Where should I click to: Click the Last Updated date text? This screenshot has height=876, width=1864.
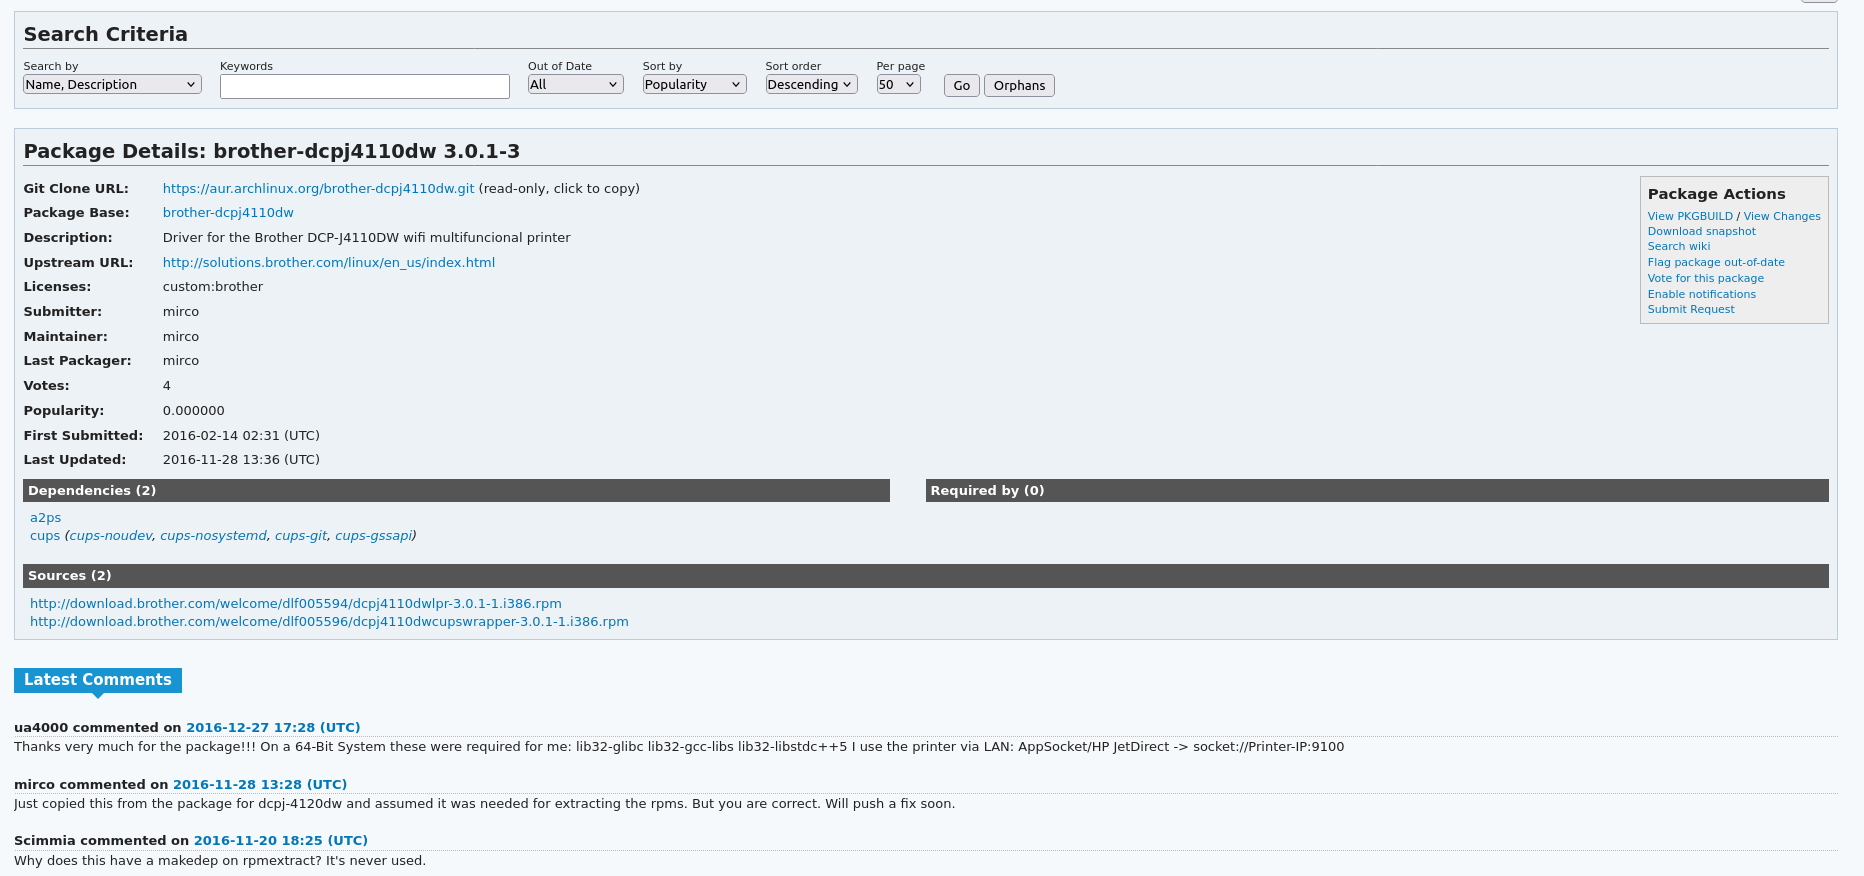point(241,460)
